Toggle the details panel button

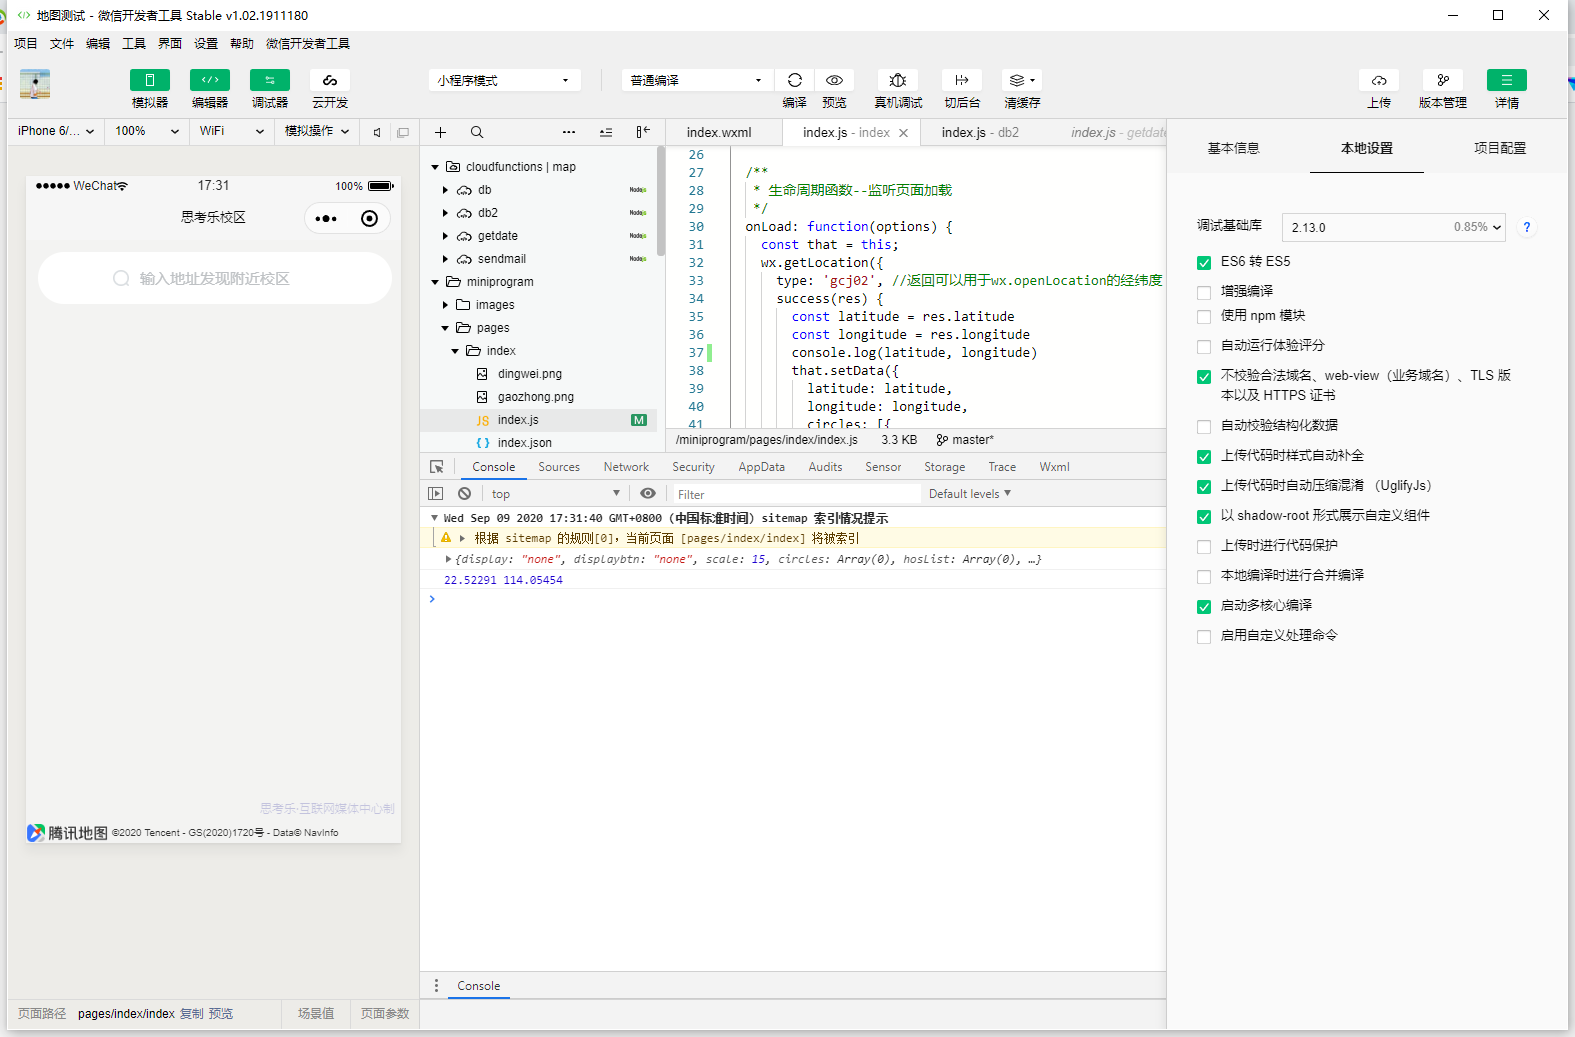coord(1507,80)
